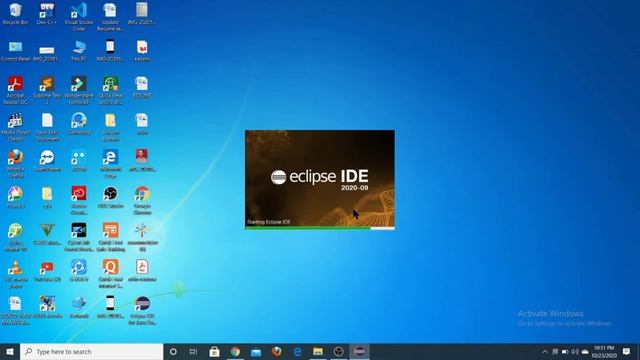Select the New Text Document file
This screenshot has width=640, height=360.
pos(47,127)
